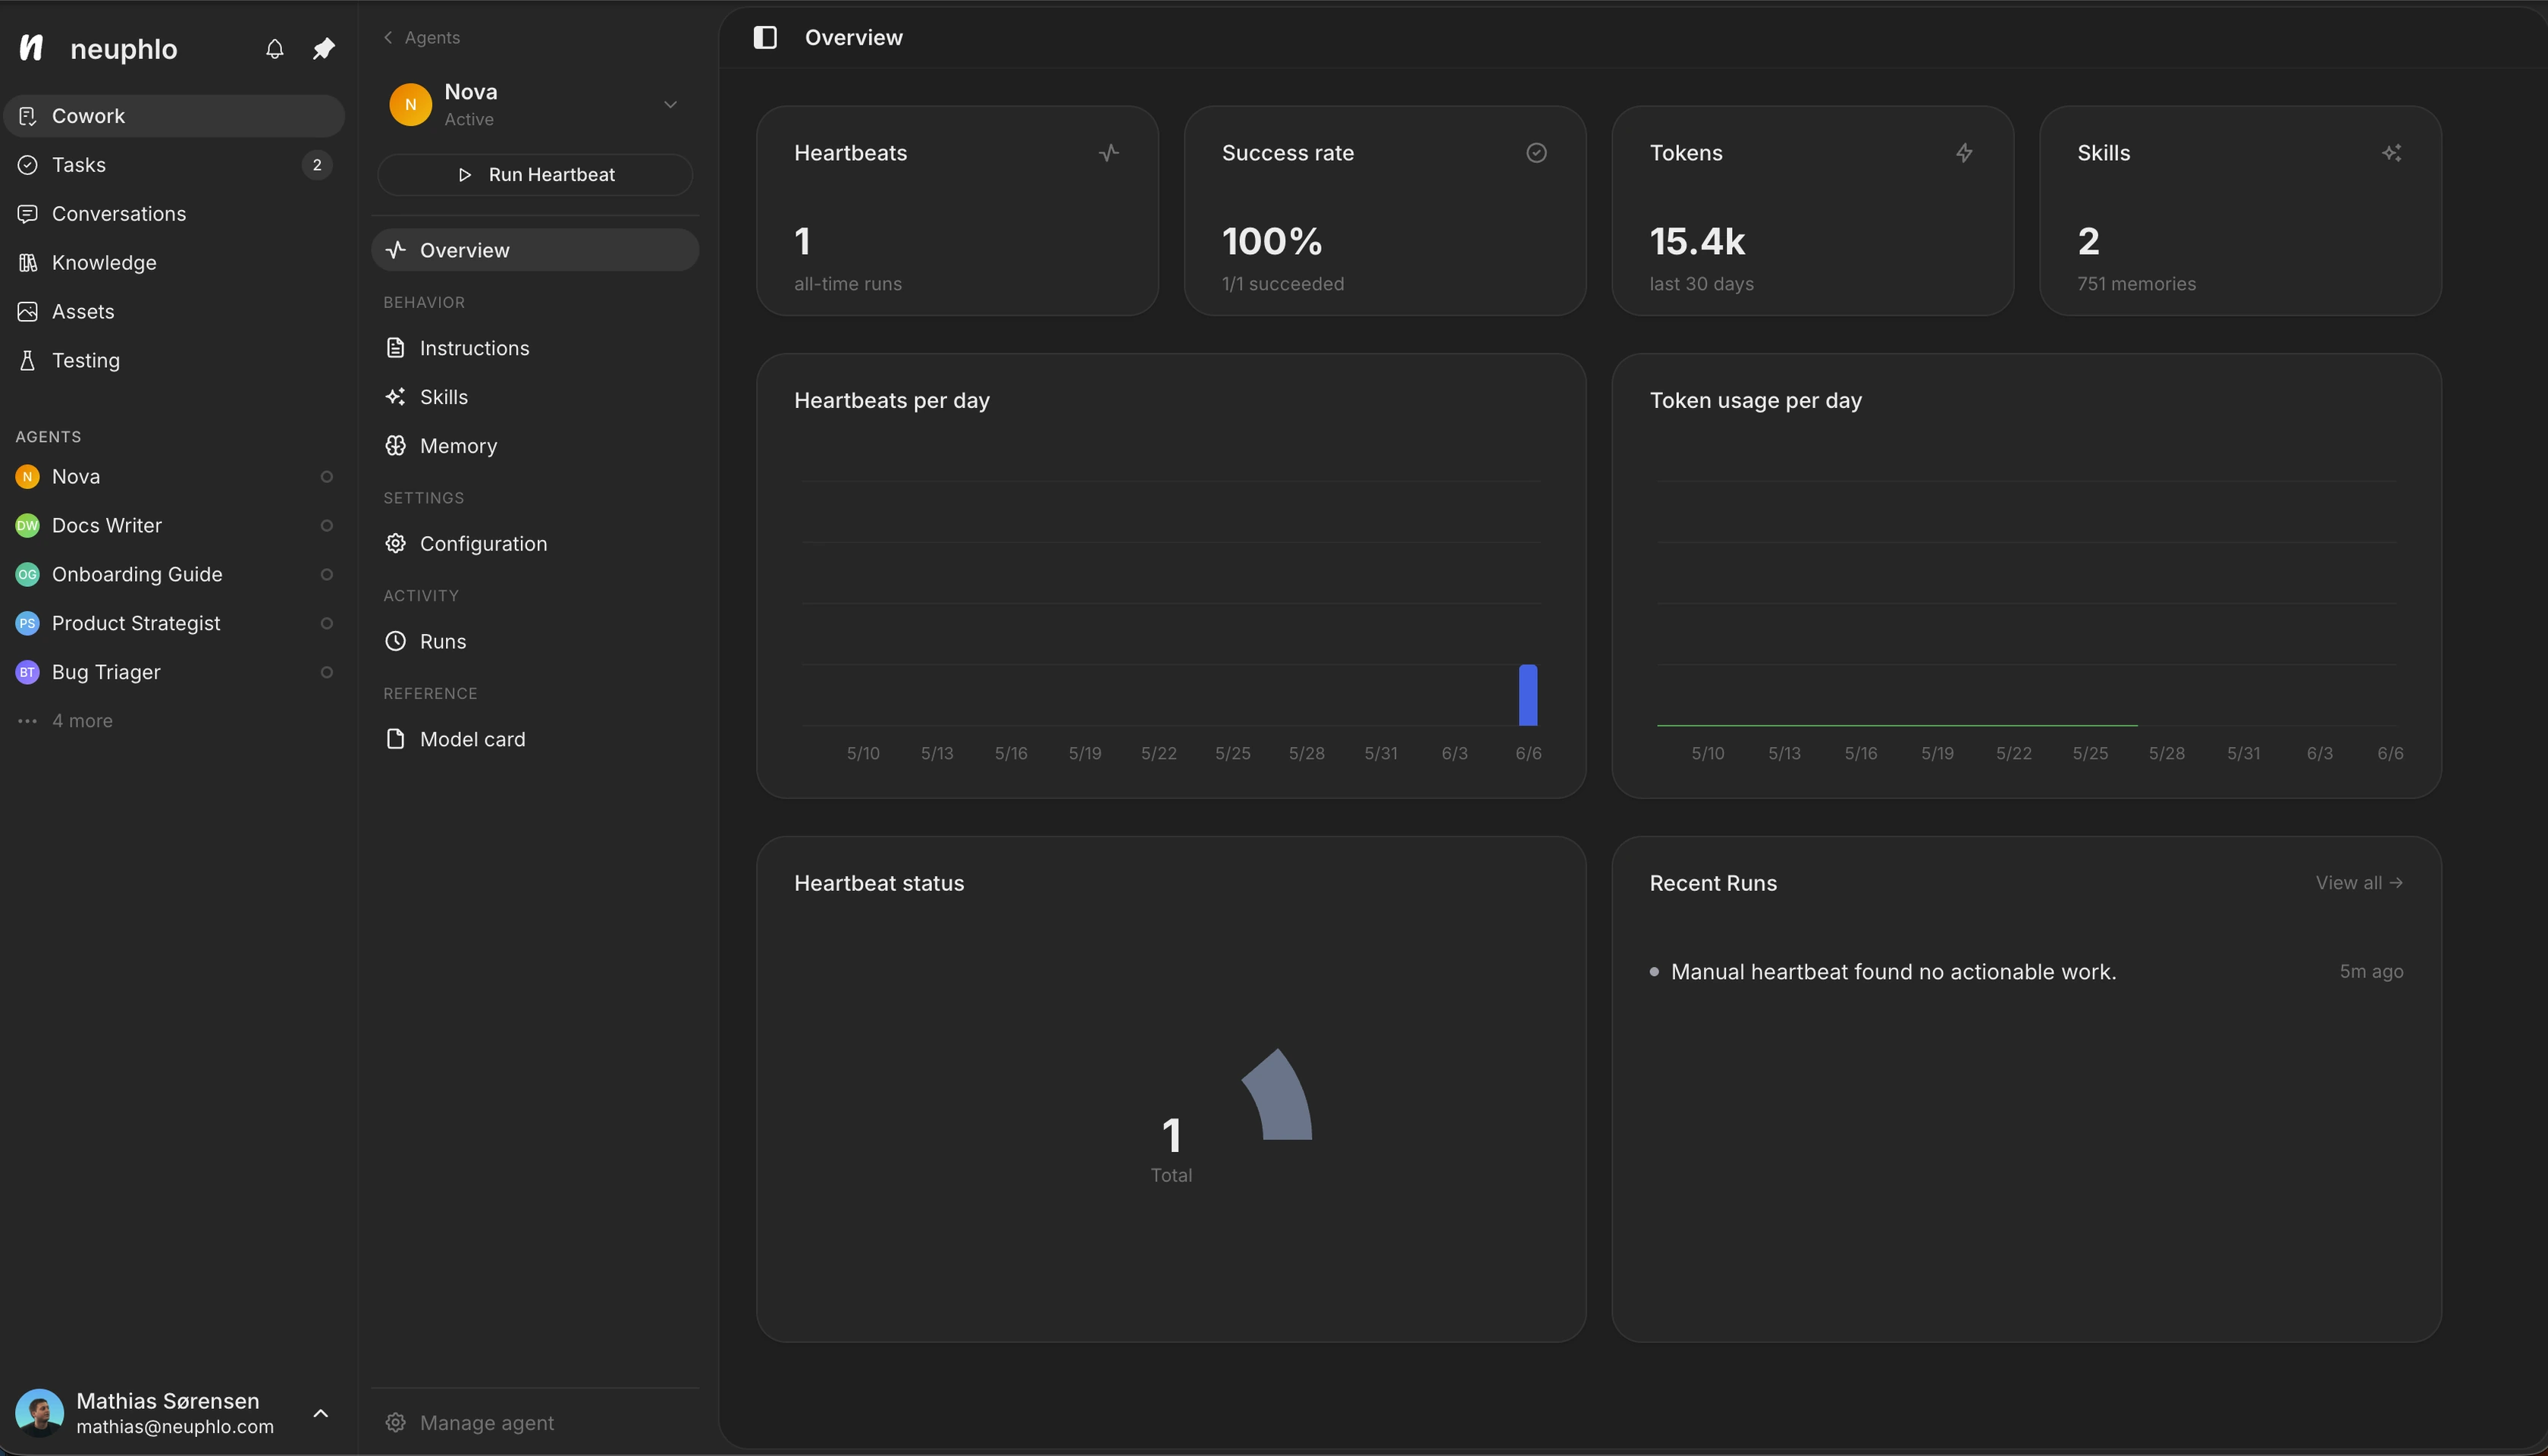Click status circle next to Bug Triager
The width and height of the screenshot is (2548, 1456).
(326, 673)
